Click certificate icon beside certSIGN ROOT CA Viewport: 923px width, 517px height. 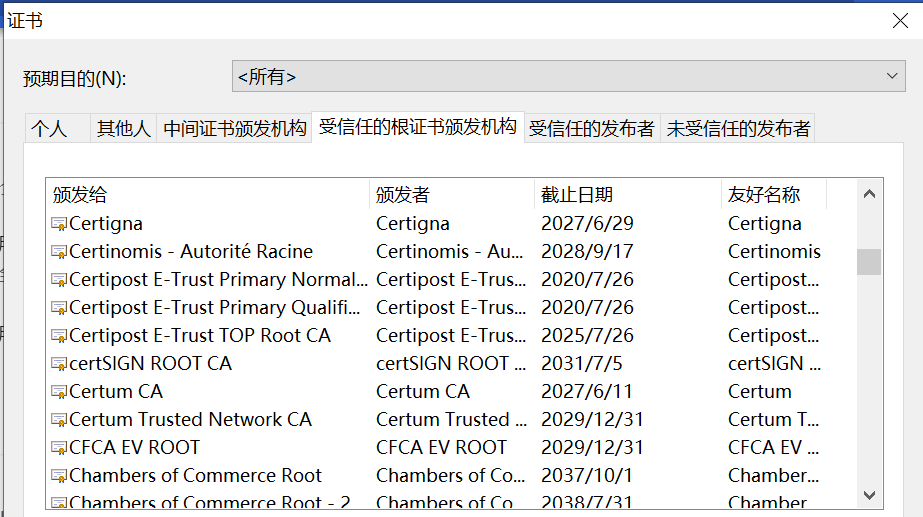pyautogui.click(x=59, y=364)
